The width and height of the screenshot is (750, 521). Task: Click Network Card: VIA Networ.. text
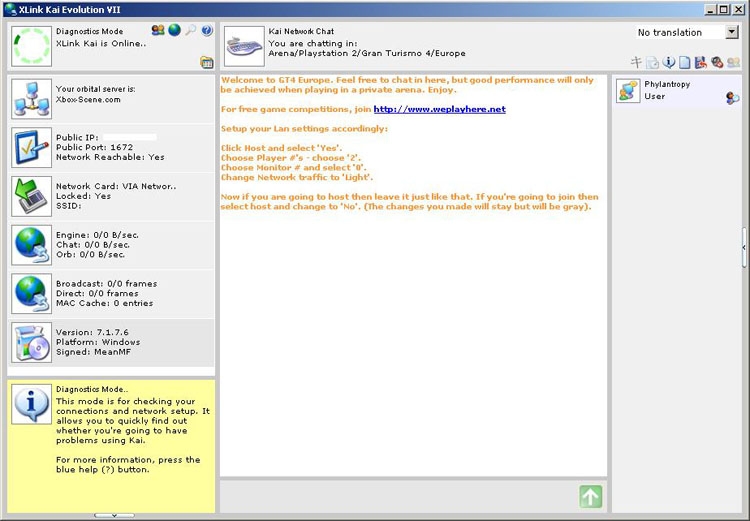116,186
